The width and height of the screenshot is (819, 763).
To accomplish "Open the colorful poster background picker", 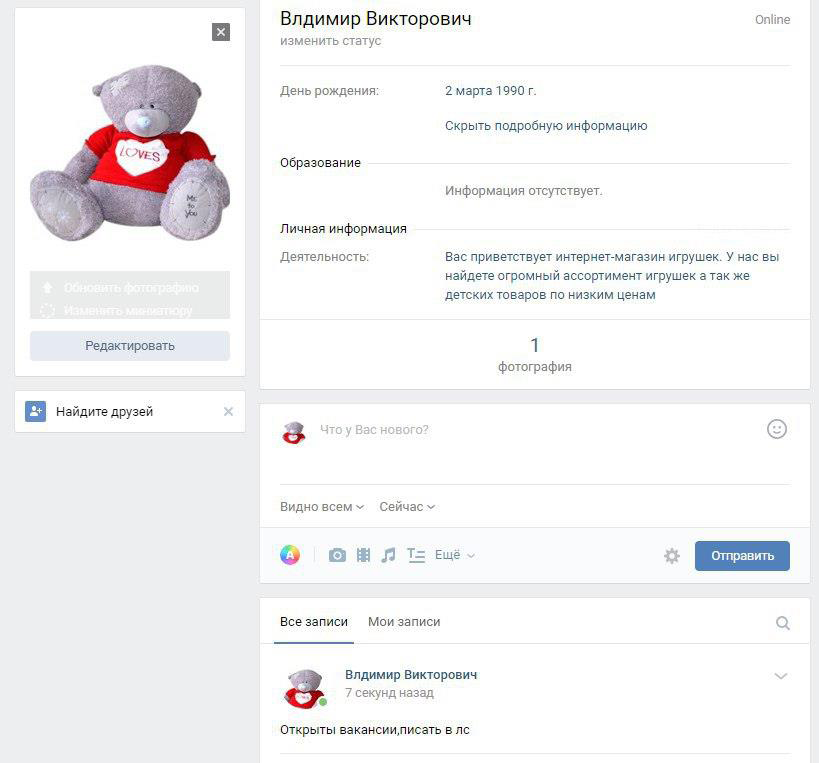I will pos(290,555).
